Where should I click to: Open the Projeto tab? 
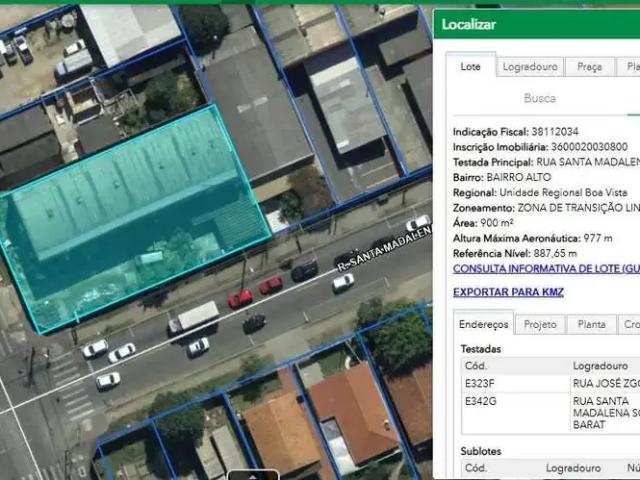(x=540, y=325)
